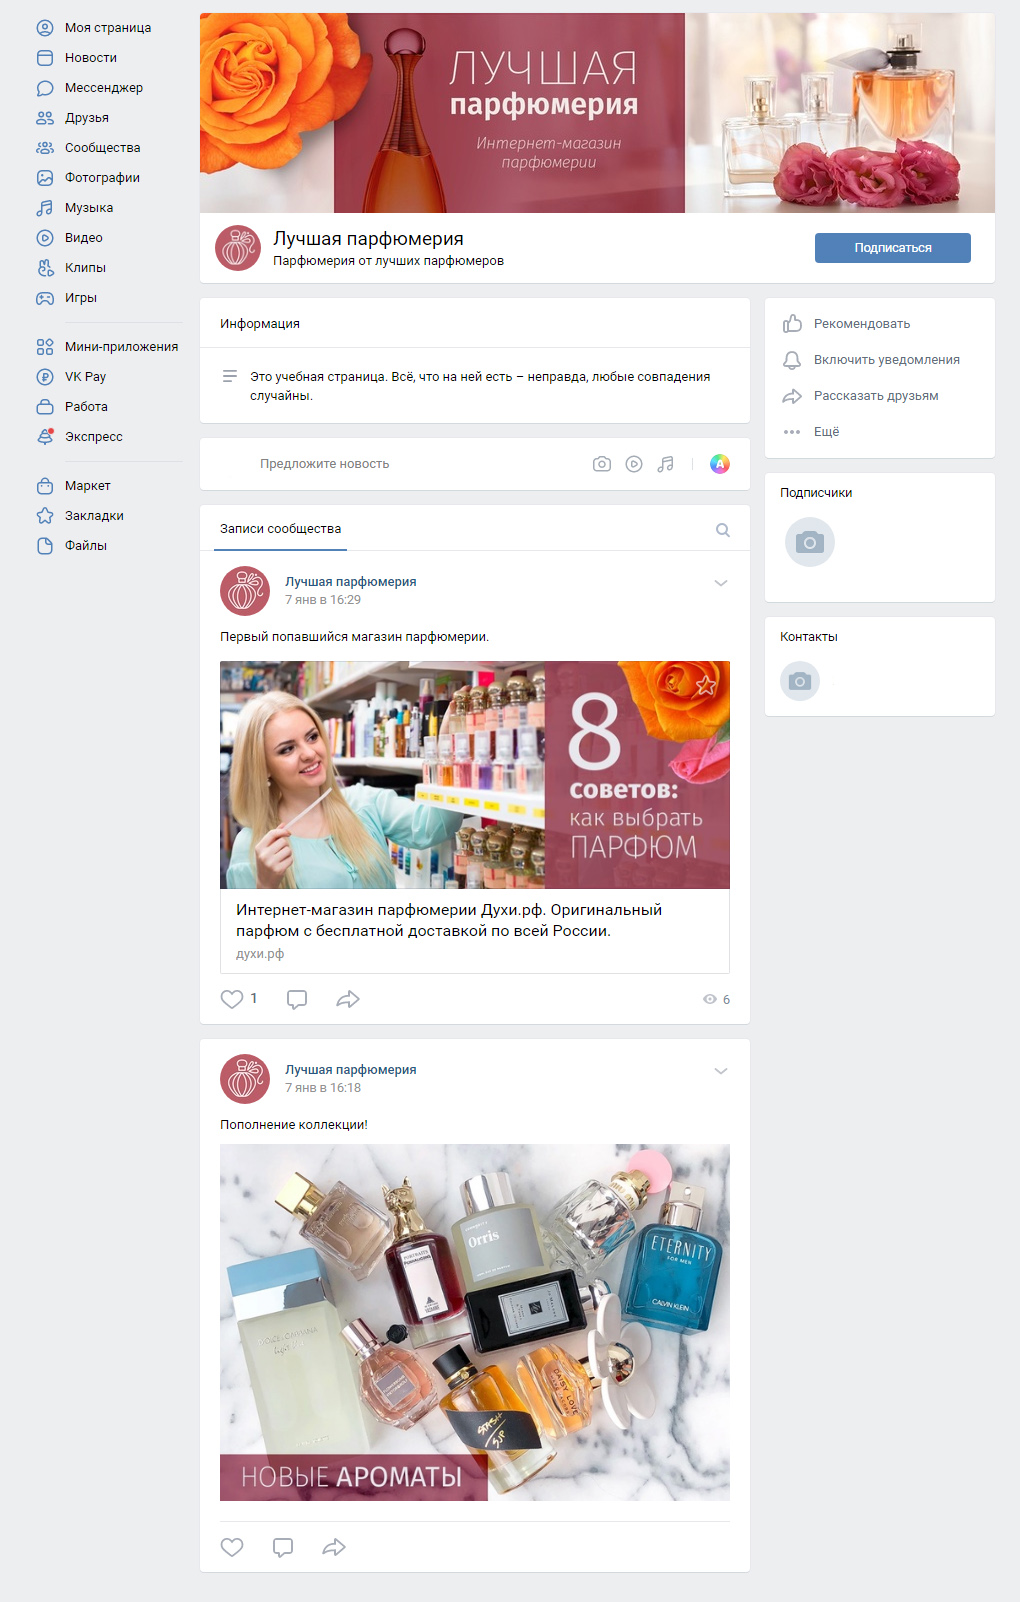Share the Пополнение коллекции post
Viewport: 1020px width, 1602px height.
pos(334,1547)
